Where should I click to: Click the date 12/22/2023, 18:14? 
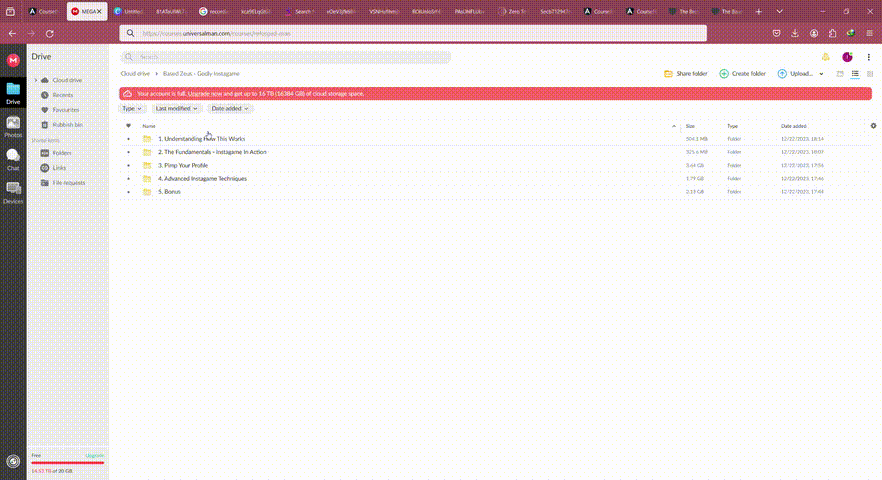pos(802,139)
